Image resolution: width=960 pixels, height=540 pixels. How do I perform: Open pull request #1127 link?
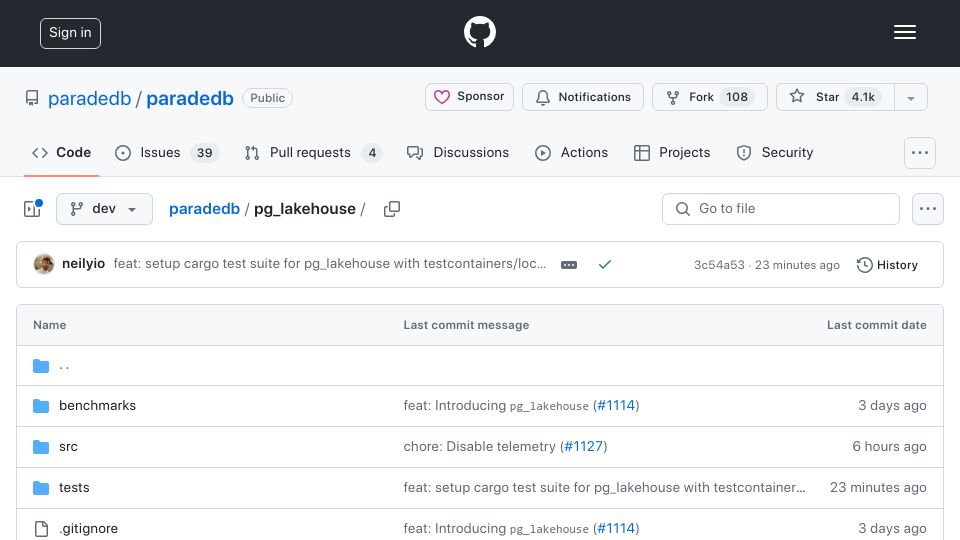click(x=583, y=446)
